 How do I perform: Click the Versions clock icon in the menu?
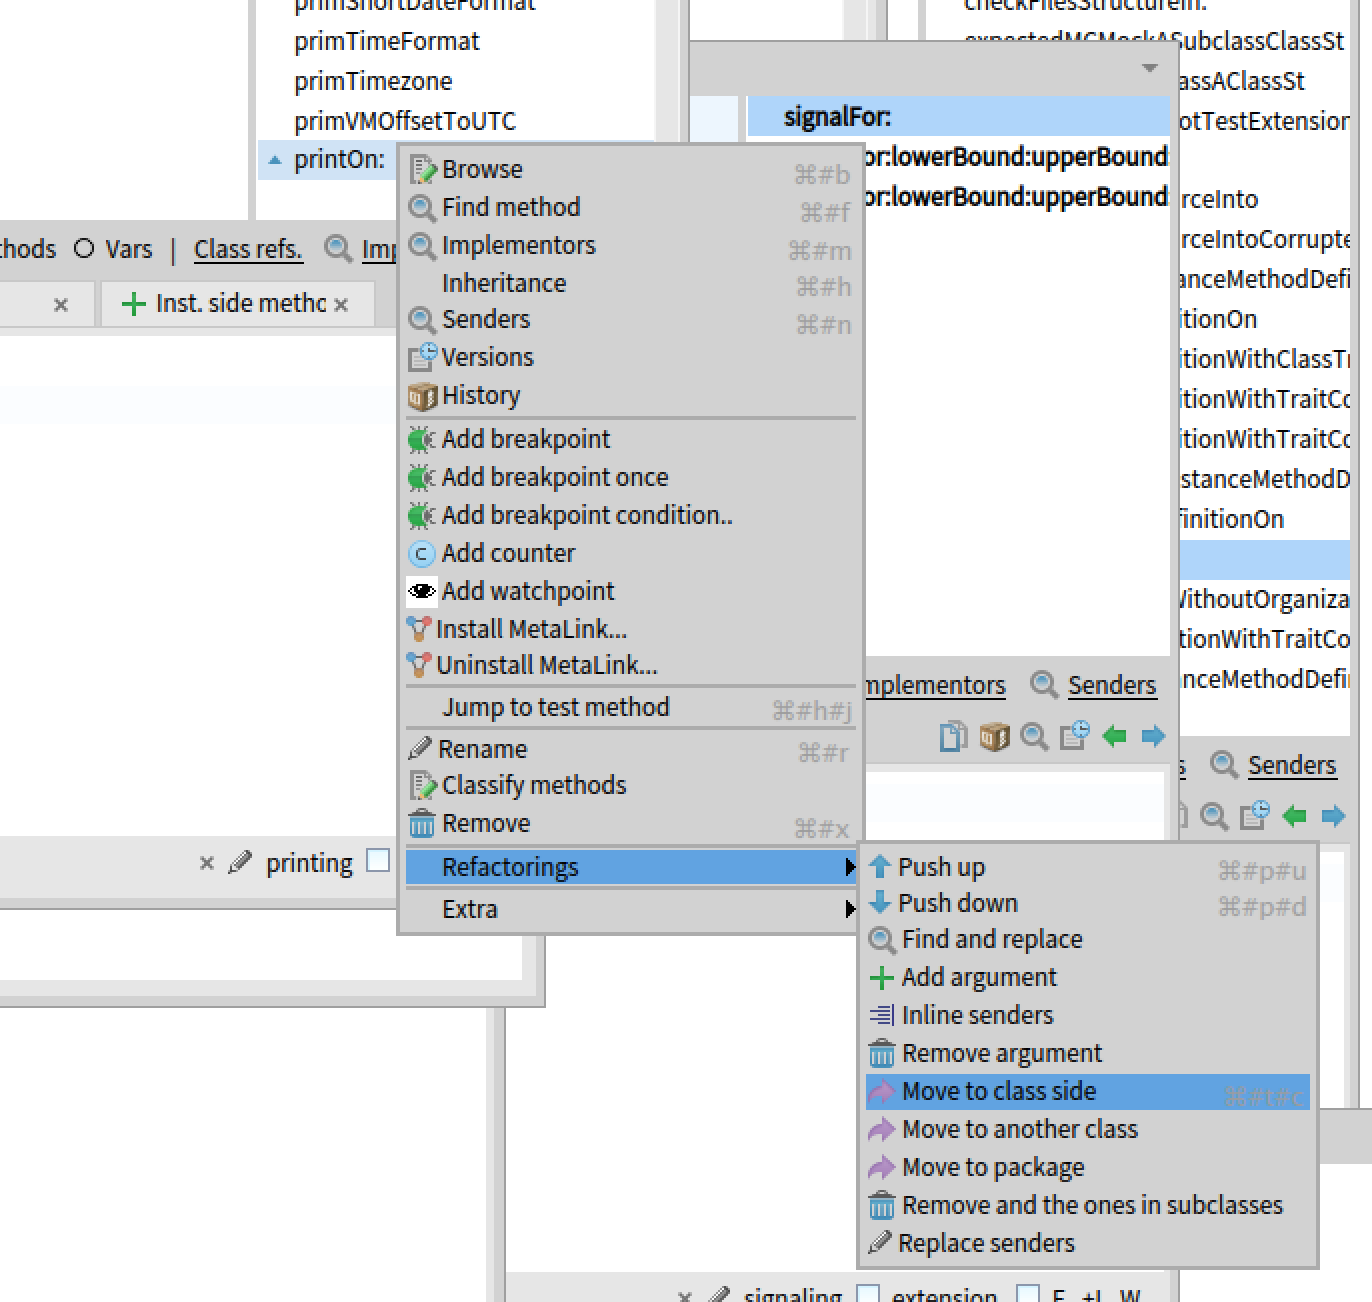tap(422, 357)
